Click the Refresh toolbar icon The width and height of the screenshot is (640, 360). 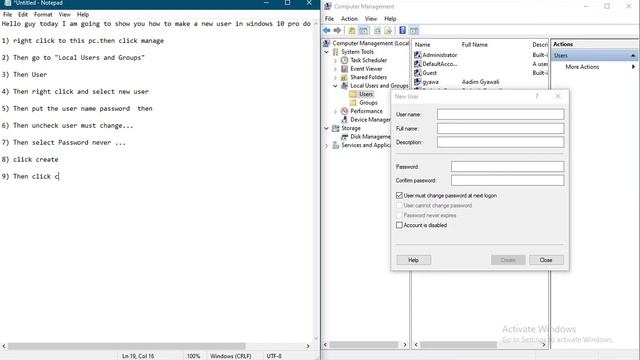pyautogui.click(x=378, y=31)
